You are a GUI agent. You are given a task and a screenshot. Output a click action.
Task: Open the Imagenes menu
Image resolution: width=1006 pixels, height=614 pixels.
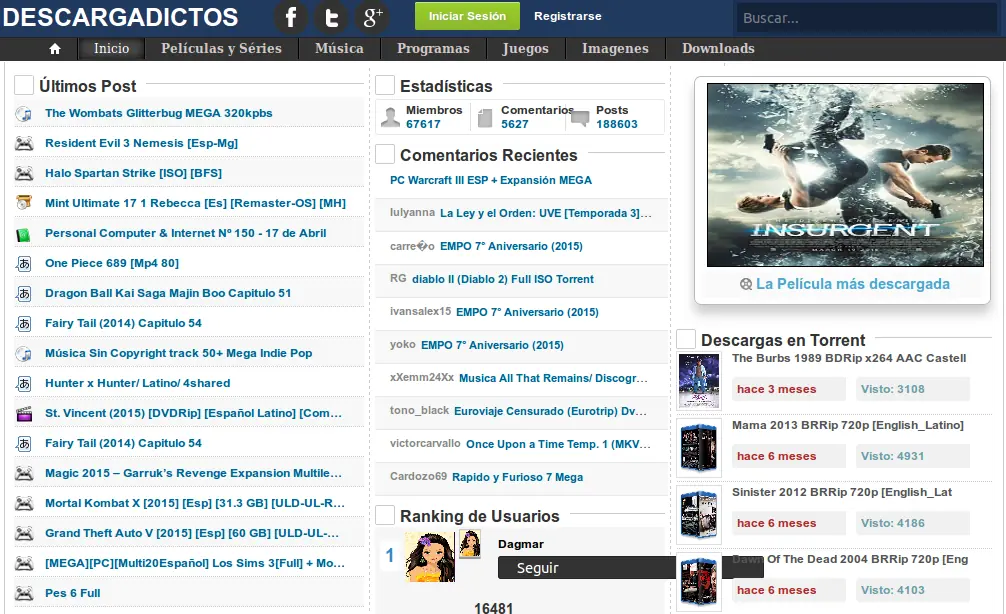(615, 49)
